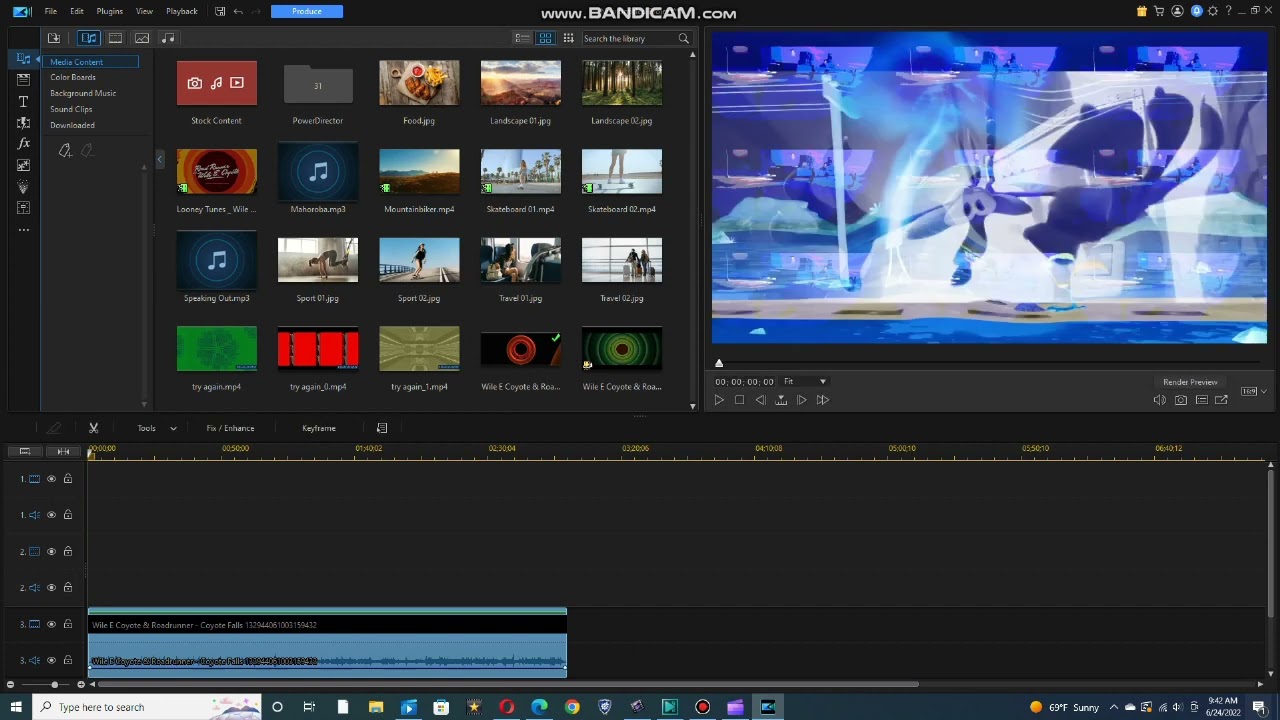Adjust preview volume speaker icon
The height and width of the screenshot is (720, 1280).
[x=1160, y=400]
